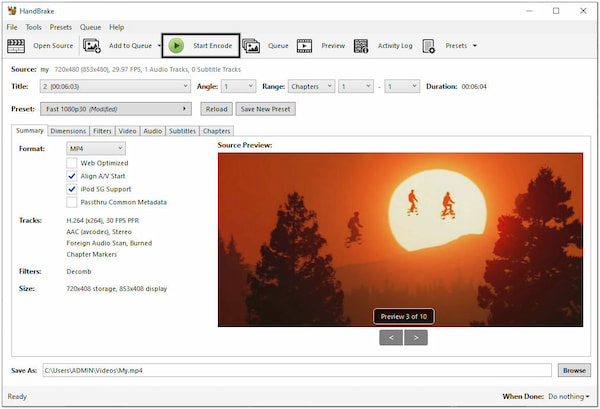Open the Preset selector Fast 1080p30
This screenshot has height=409, width=600.
(116, 109)
